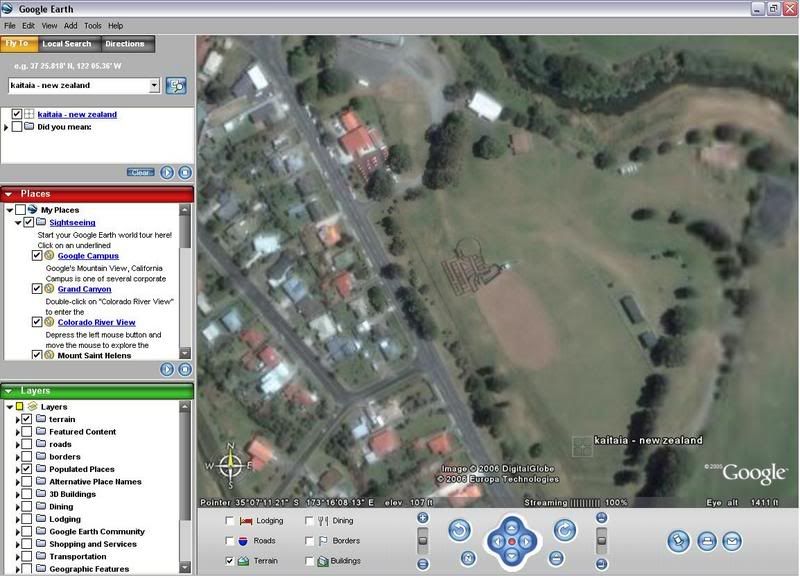Toggle the Dining checkbox in bottom toolbar
800x578 pixels.
(x=309, y=520)
